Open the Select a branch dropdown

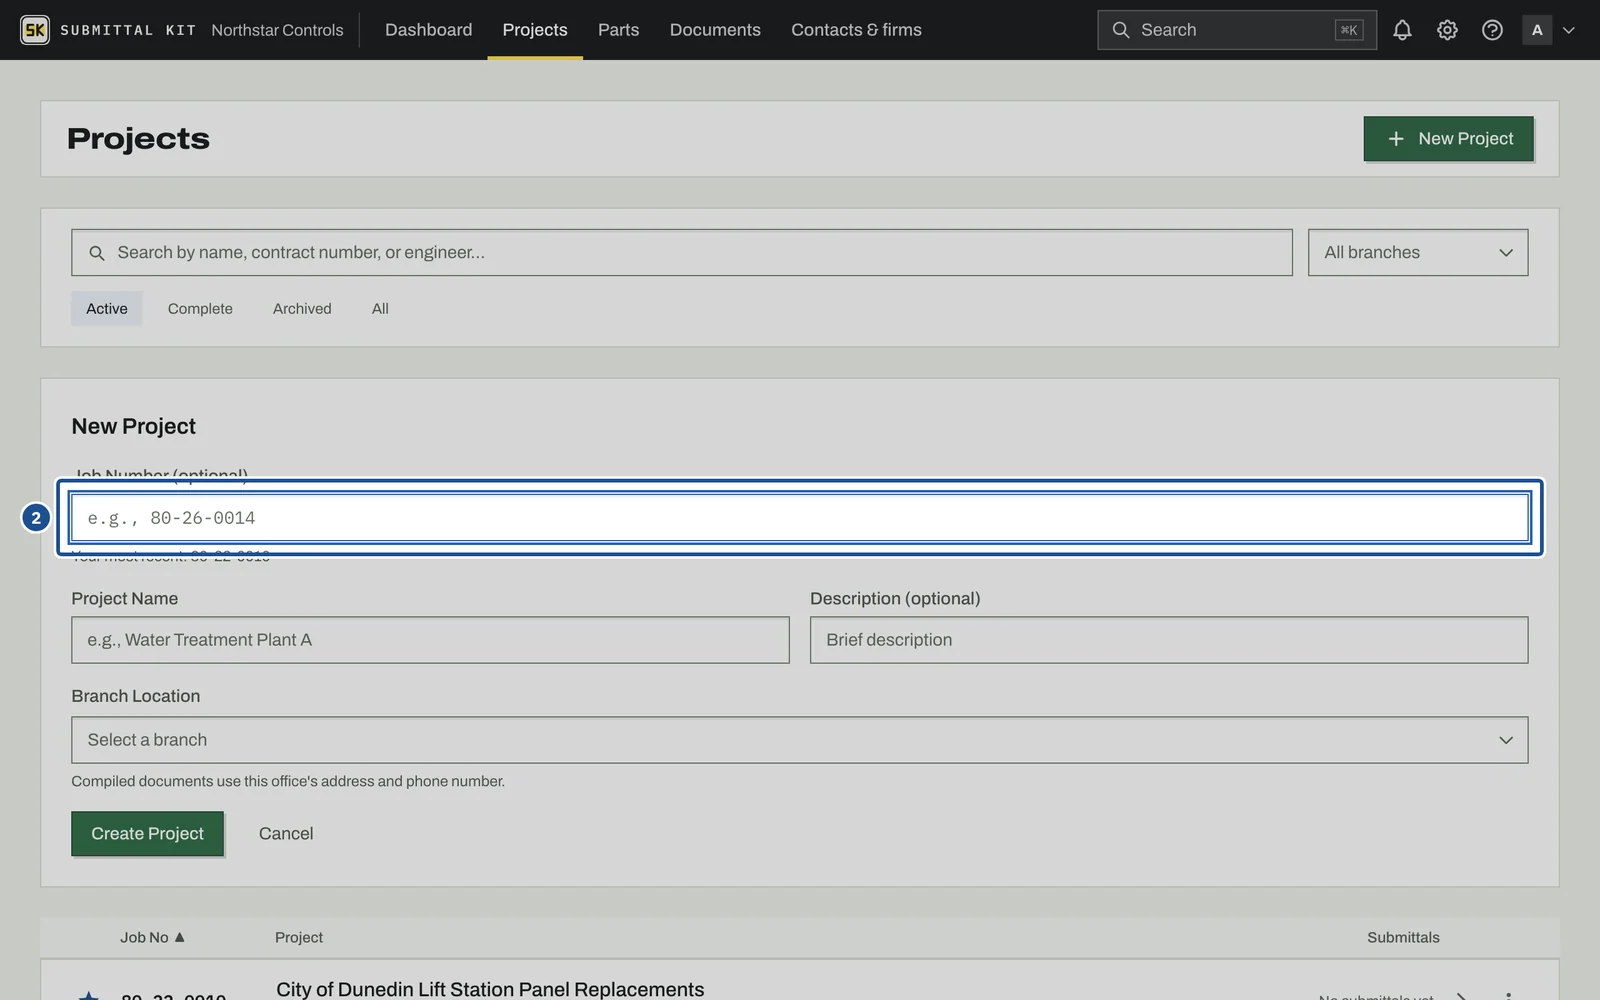point(800,740)
